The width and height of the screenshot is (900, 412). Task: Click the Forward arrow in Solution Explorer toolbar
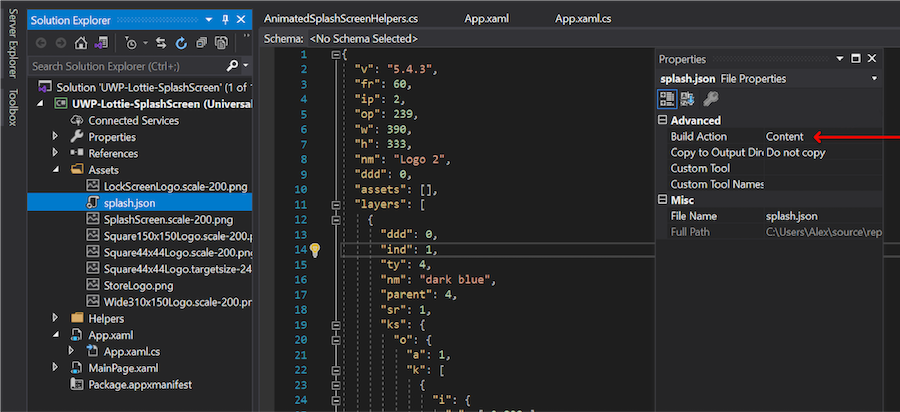tap(60, 43)
